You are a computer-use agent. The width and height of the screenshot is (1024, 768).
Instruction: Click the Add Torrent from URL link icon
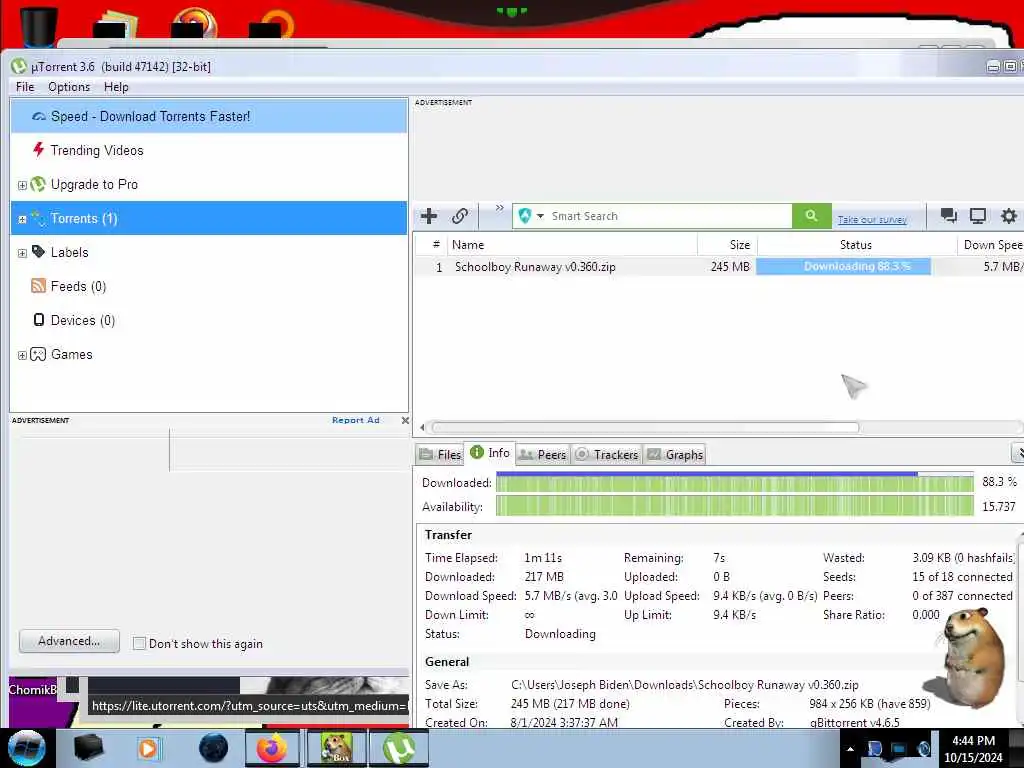click(460, 216)
